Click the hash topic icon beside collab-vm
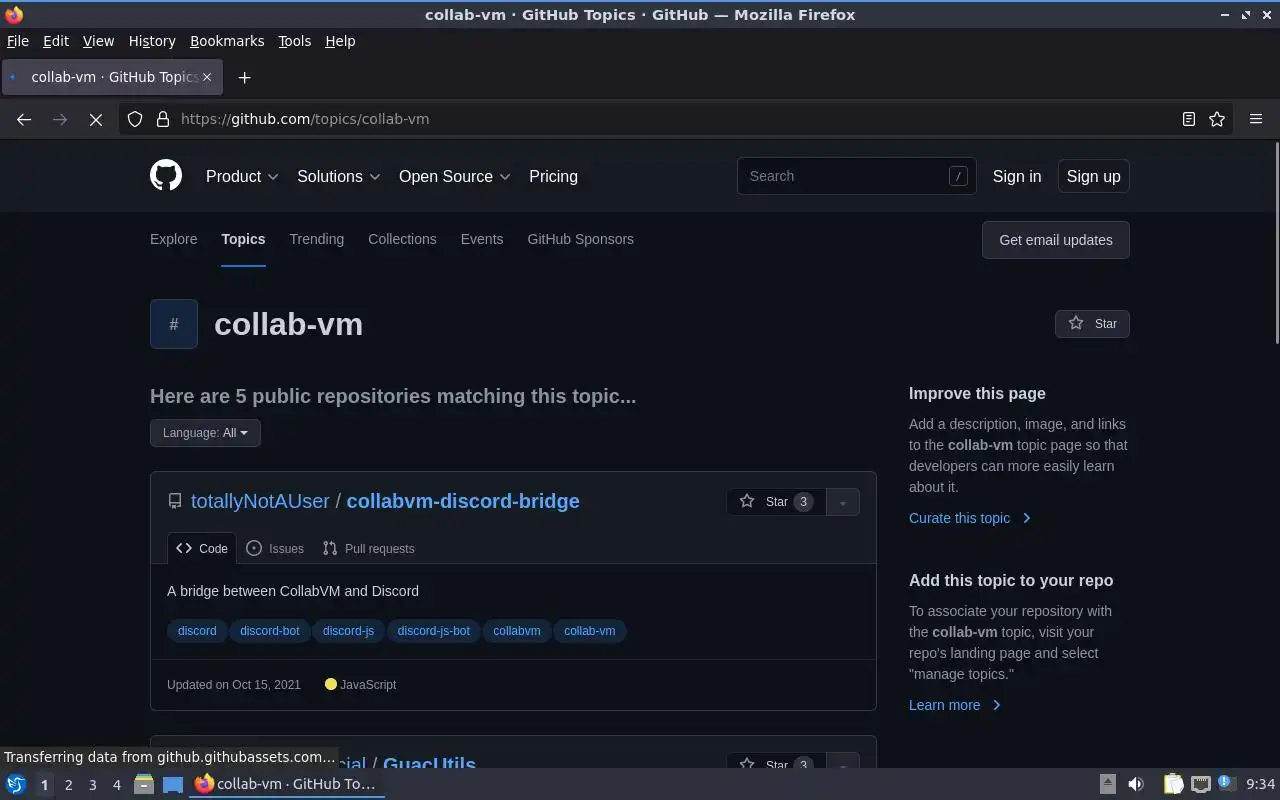 point(174,324)
